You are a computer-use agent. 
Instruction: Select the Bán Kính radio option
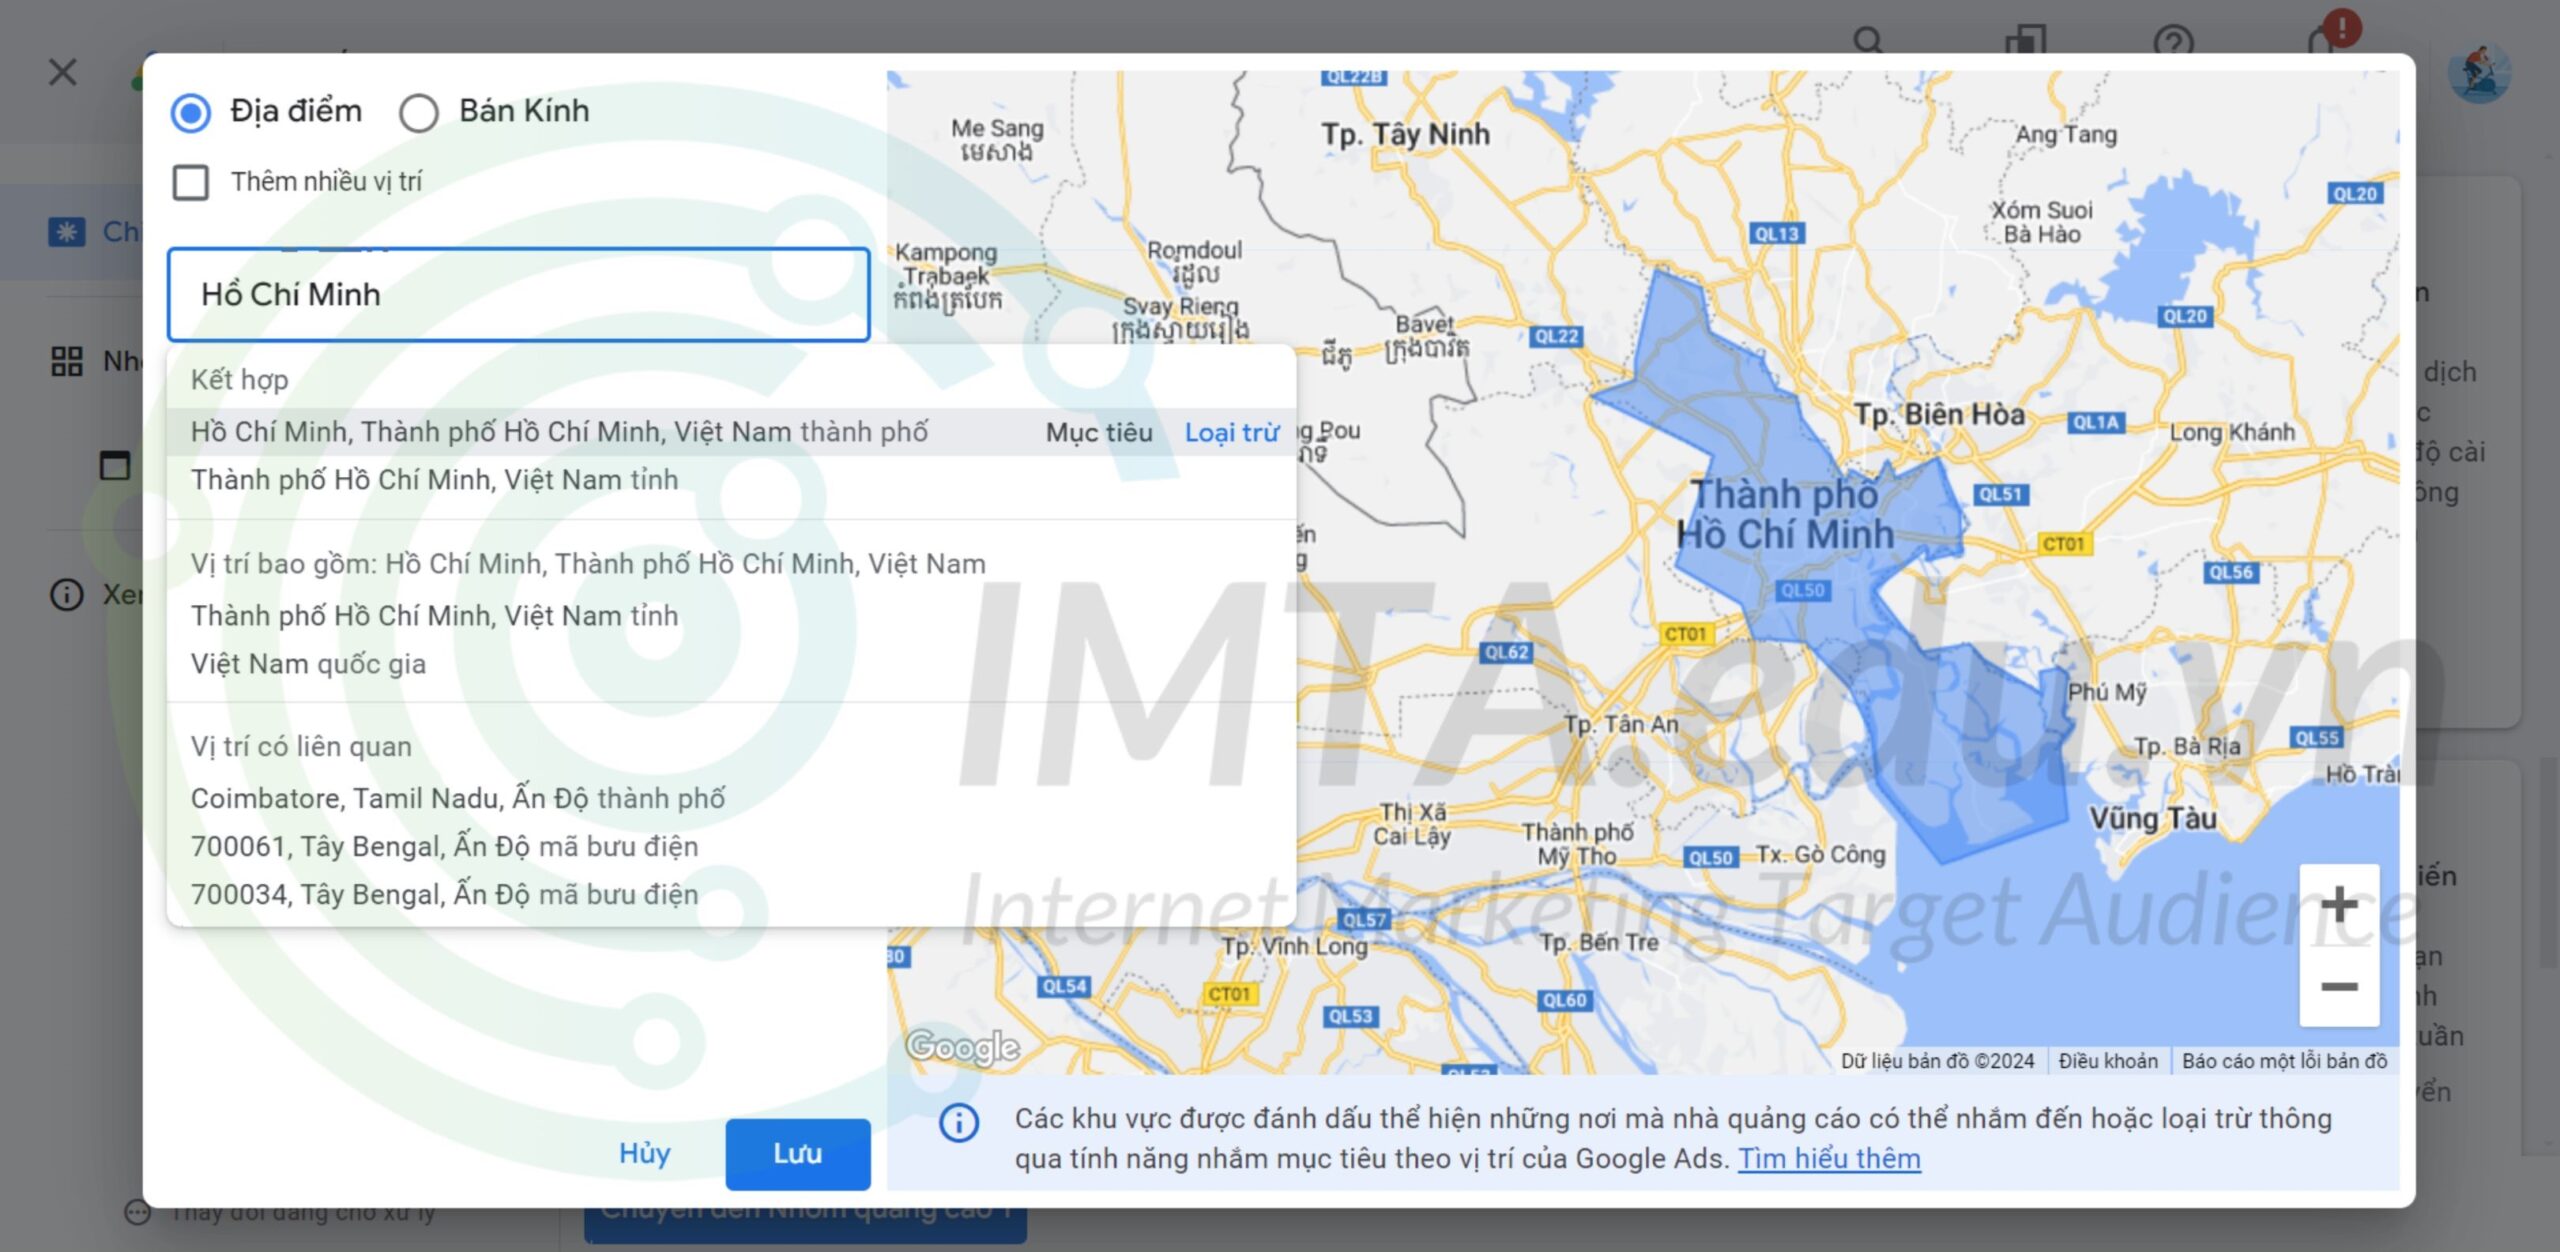coord(418,112)
